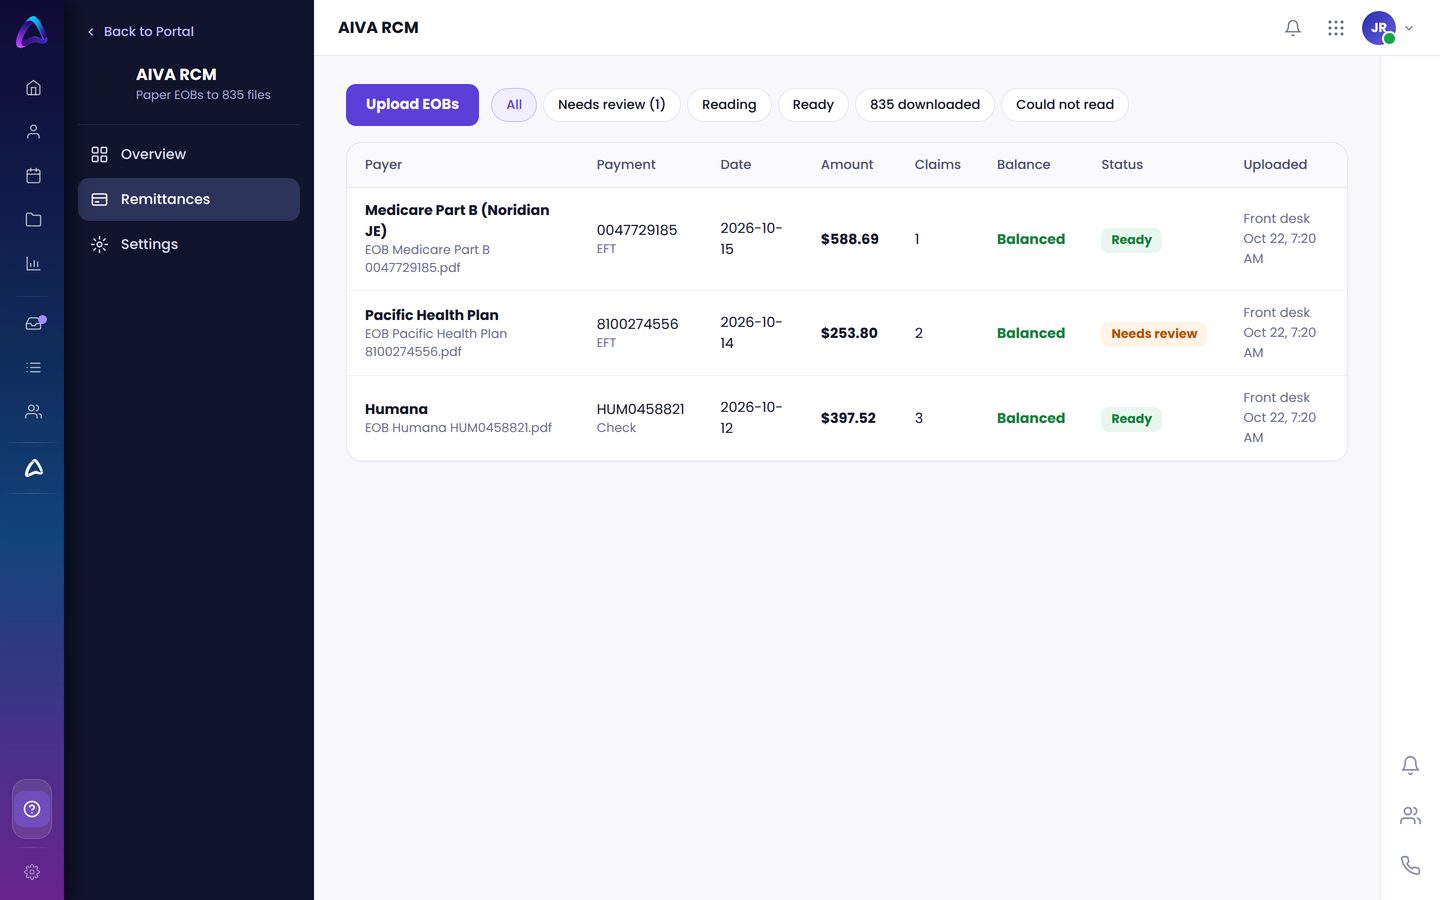
Task: Click the Amount column header
Action: coord(847,165)
